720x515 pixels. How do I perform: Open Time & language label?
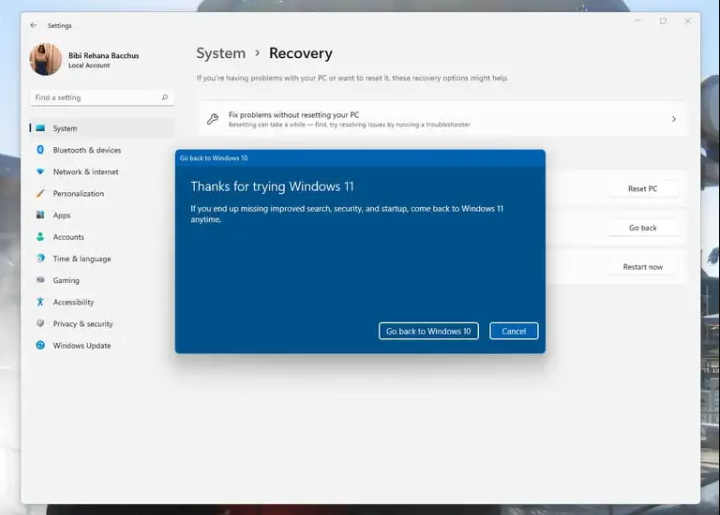pos(82,259)
